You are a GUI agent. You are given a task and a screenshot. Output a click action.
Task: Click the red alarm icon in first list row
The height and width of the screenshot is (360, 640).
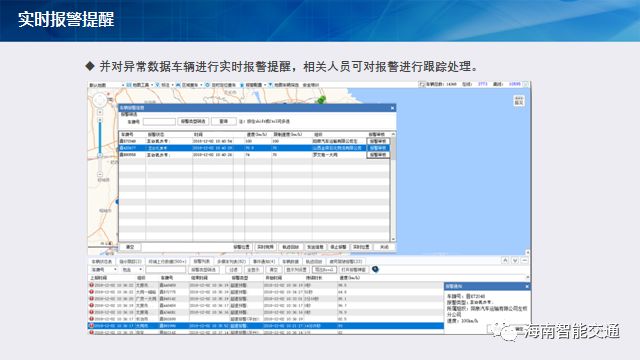pos(91,285)
